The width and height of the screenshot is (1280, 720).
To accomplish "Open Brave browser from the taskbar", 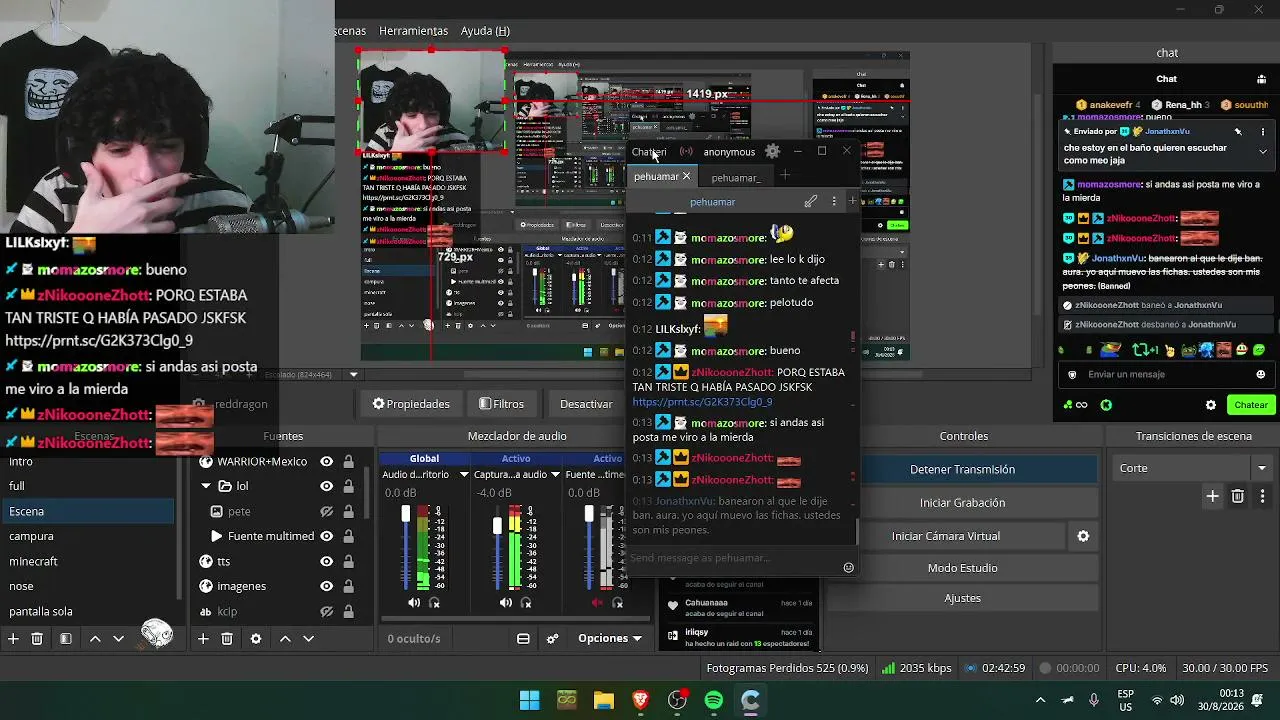I will [x=641, y=700].
